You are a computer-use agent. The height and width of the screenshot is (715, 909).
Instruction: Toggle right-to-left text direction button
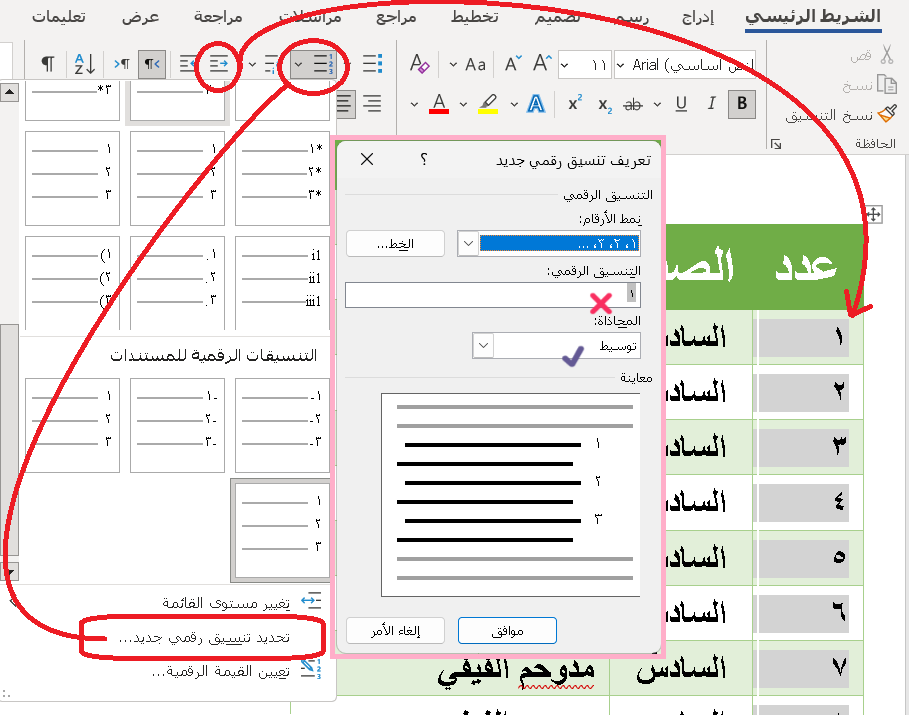click(152, 65)
